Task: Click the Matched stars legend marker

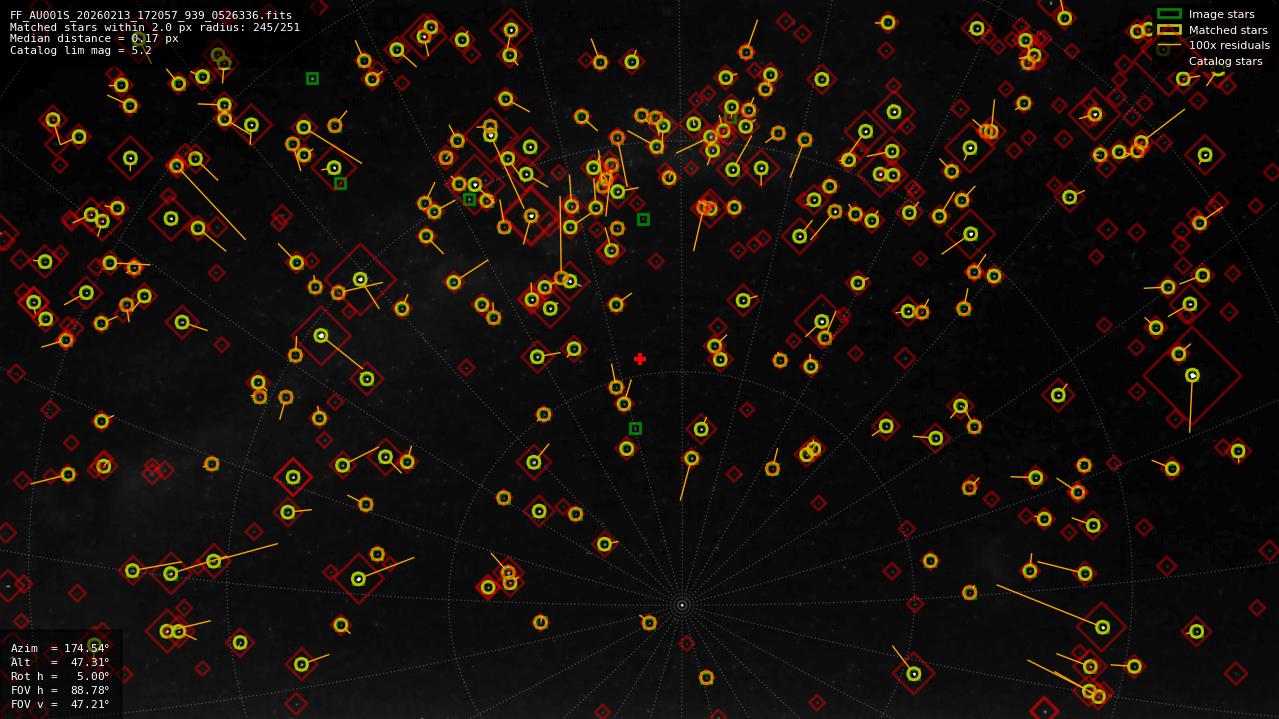Action: pyautogui.click(x=1167, y=30)
